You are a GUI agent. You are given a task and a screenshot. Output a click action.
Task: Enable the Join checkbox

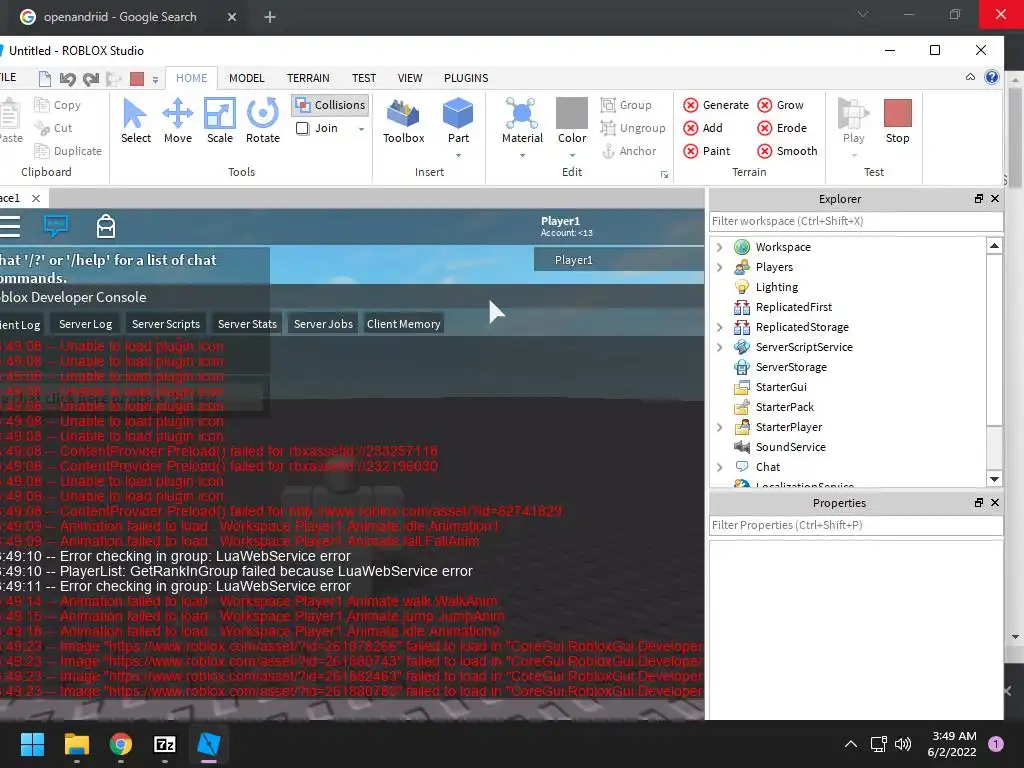point(302,128)
